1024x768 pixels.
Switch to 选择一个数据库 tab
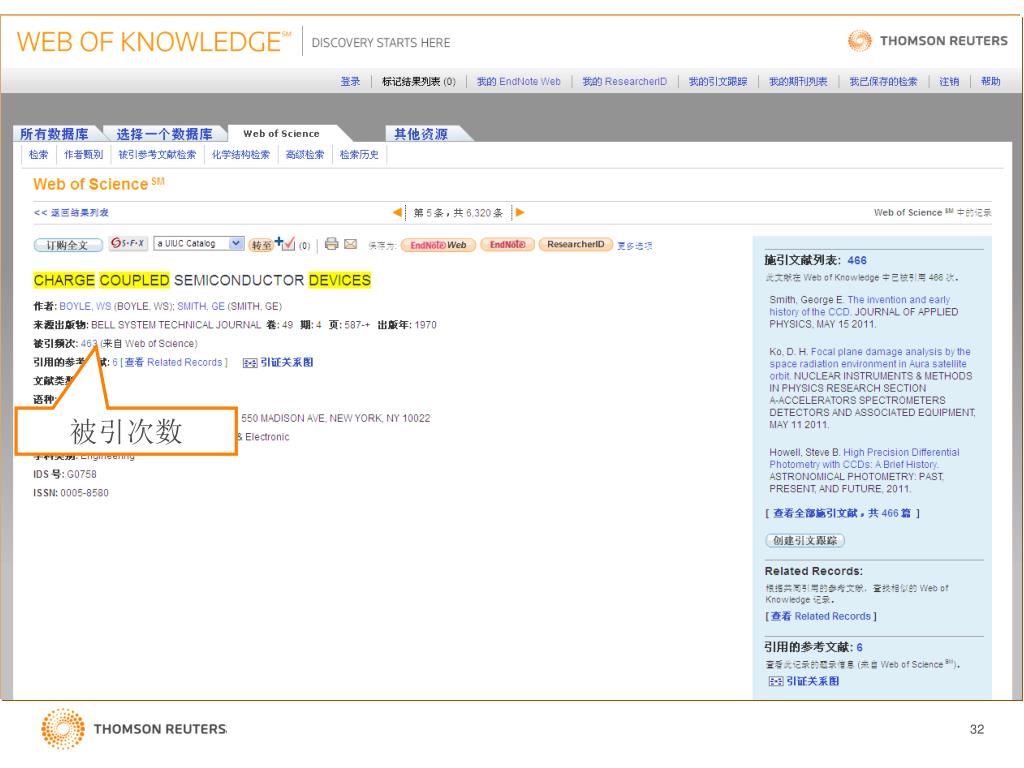click(x=165, y=134)
